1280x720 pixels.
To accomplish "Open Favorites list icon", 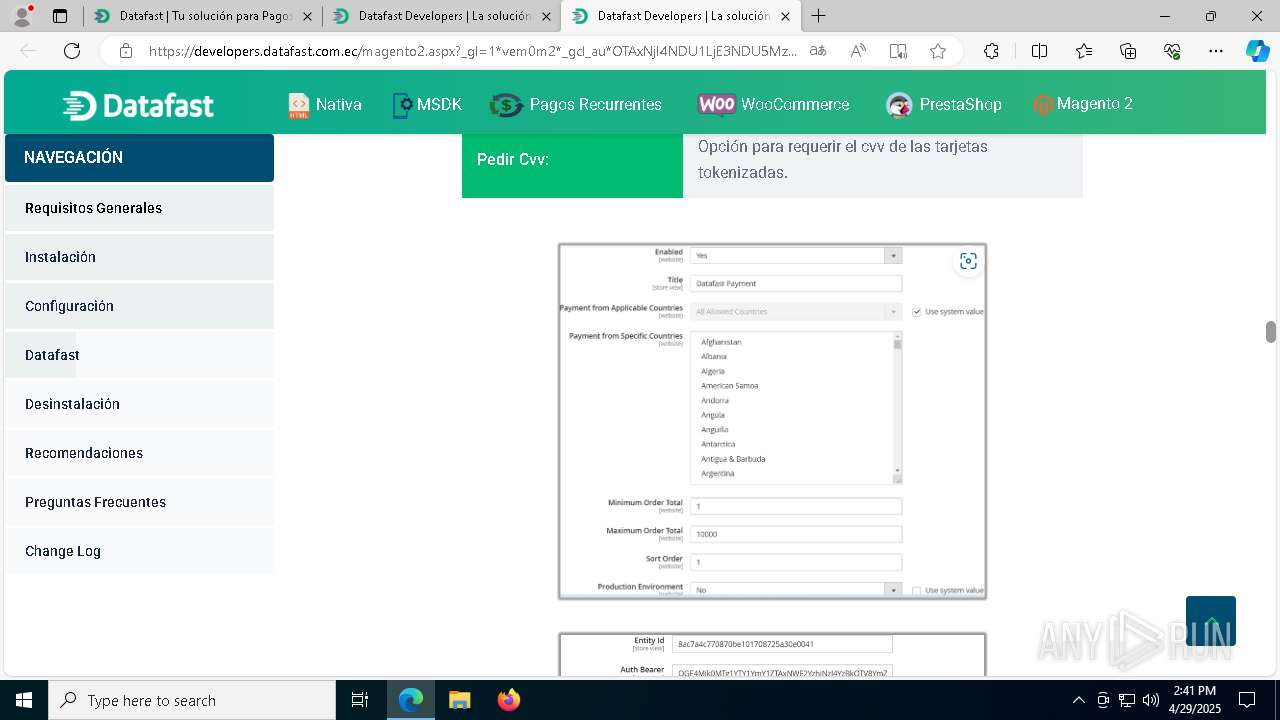I will [1084, 51].
